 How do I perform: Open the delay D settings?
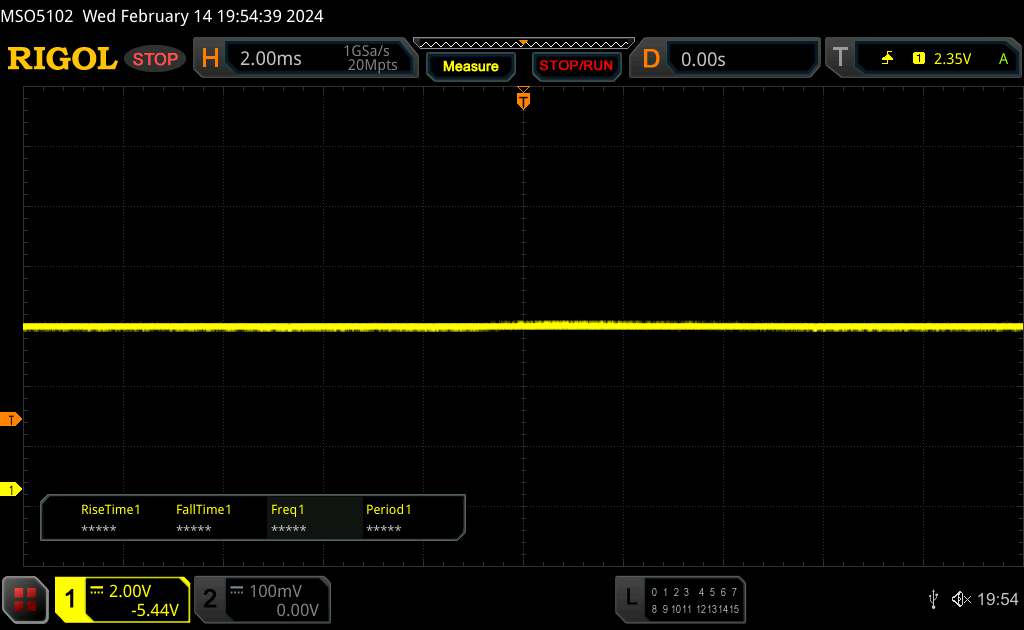[x=651, y=59]
